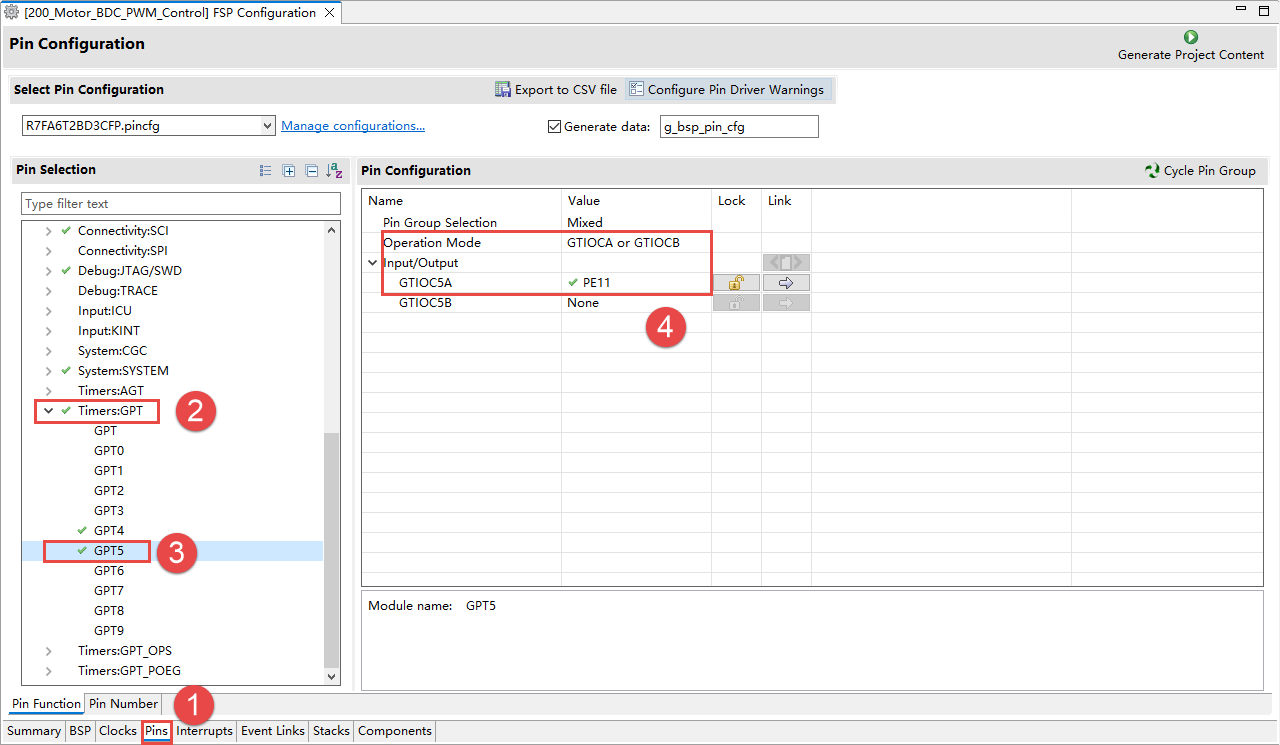Expand the Connectivity:SCI tree node

coord(48,231)
